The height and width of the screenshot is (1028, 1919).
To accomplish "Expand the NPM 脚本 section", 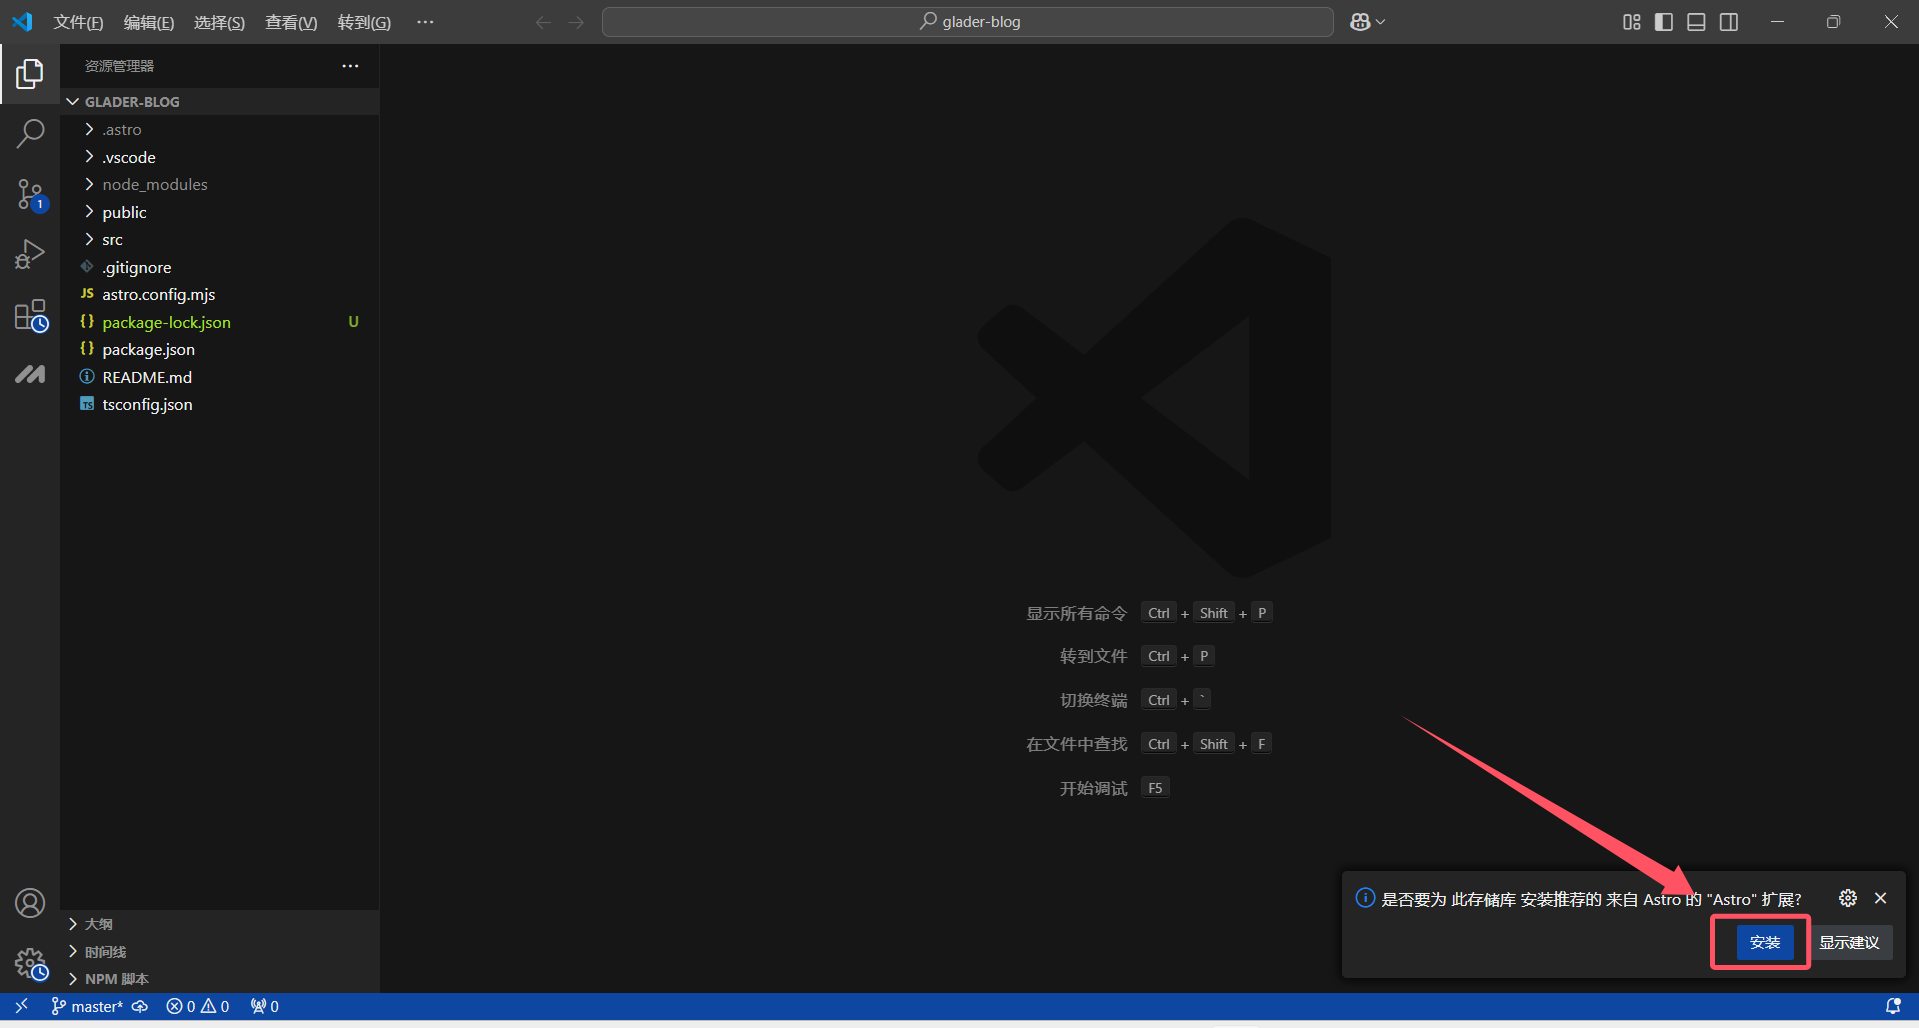I will coord(116,979).
